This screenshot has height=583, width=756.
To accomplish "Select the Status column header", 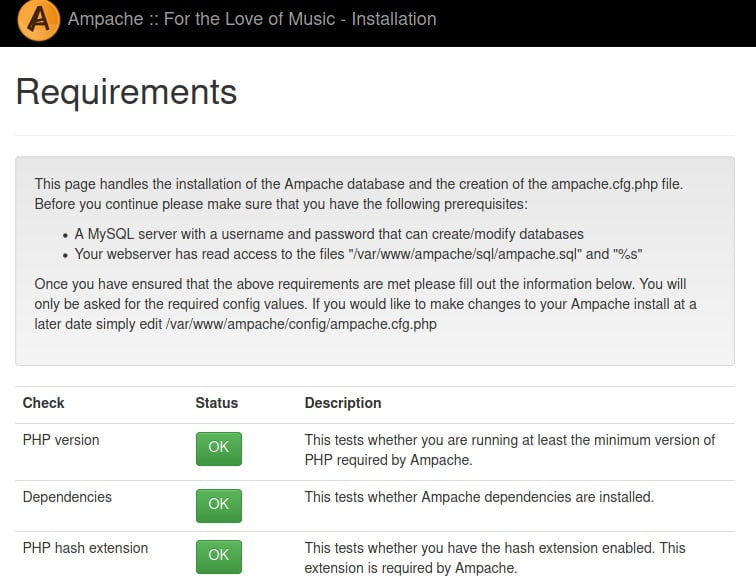I will [216, 403].
